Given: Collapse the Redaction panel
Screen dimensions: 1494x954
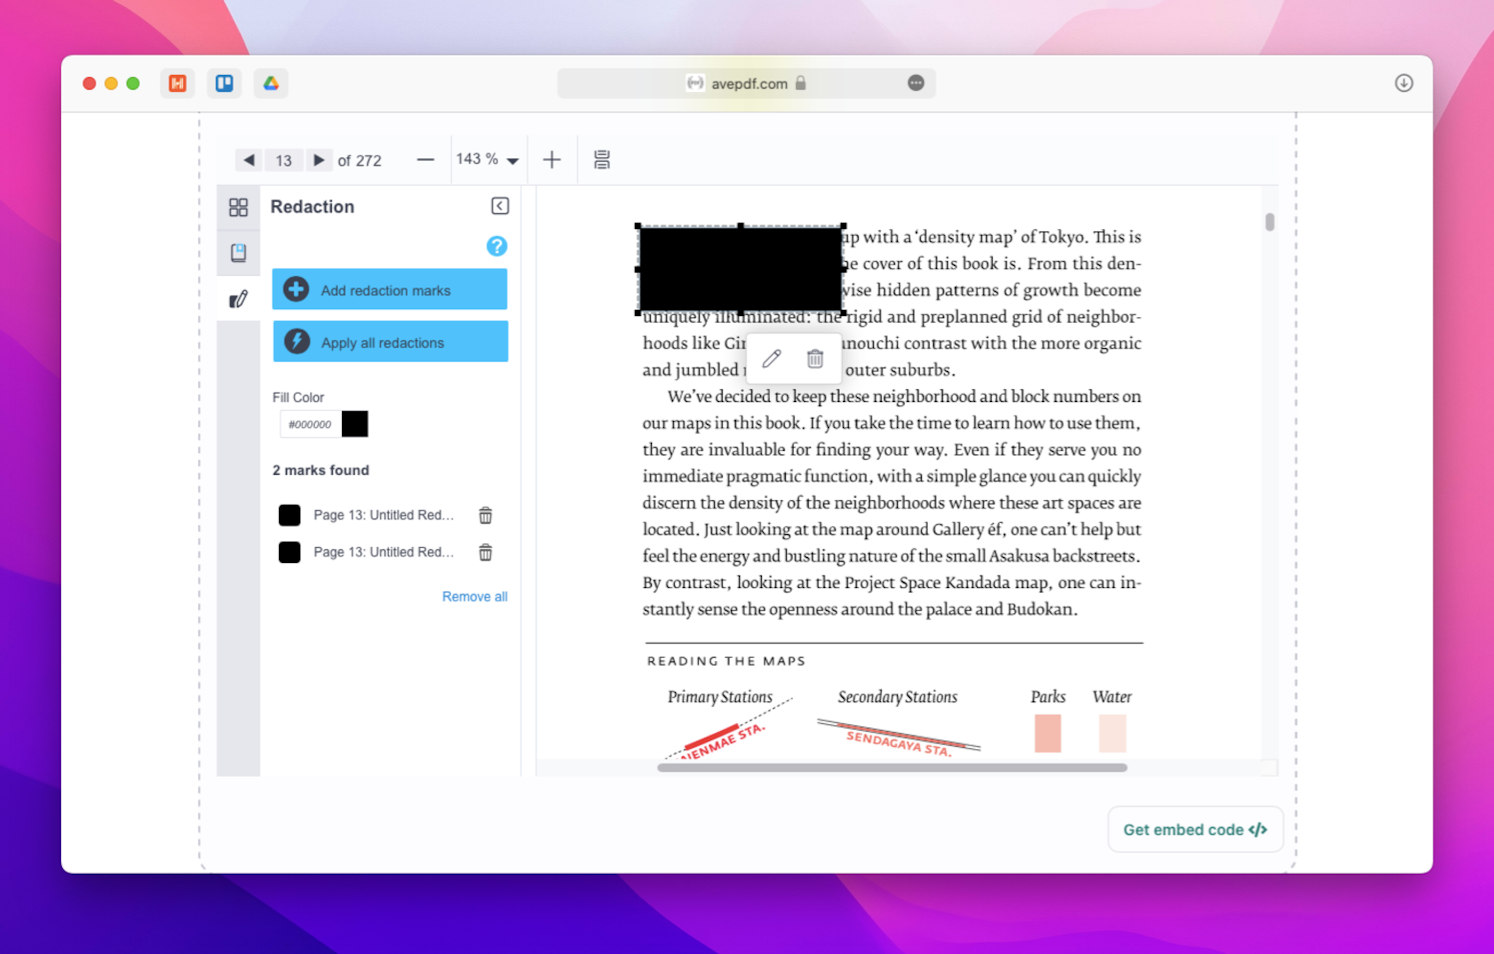Looking at the screenshot, I should tap(500, 205).
